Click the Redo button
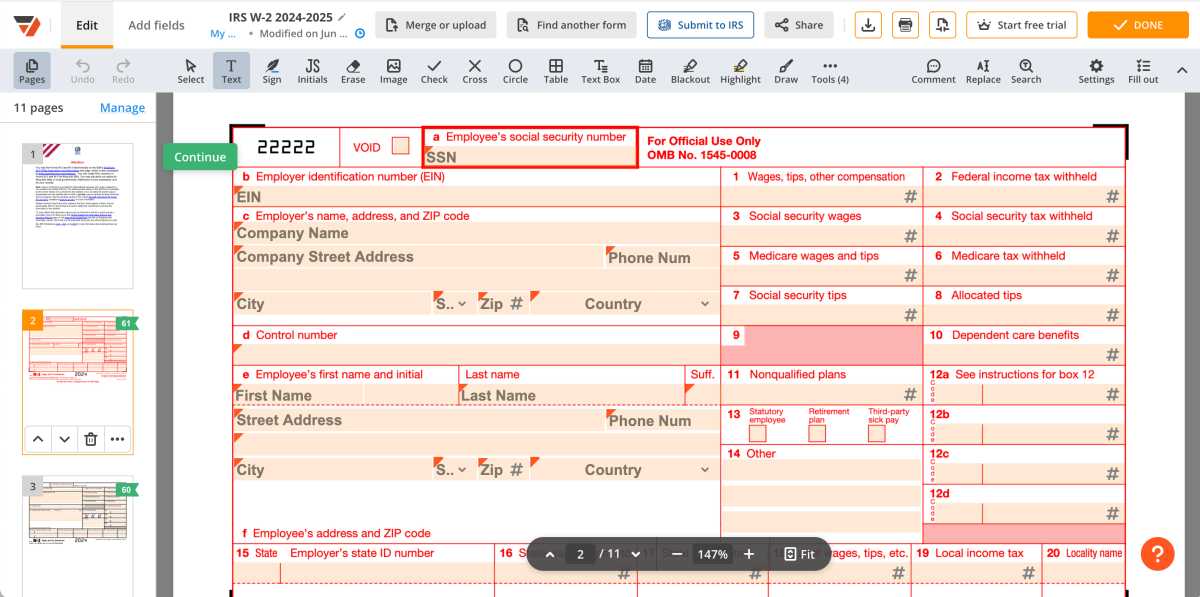1200x597 pixels. [x=123, y=70]
